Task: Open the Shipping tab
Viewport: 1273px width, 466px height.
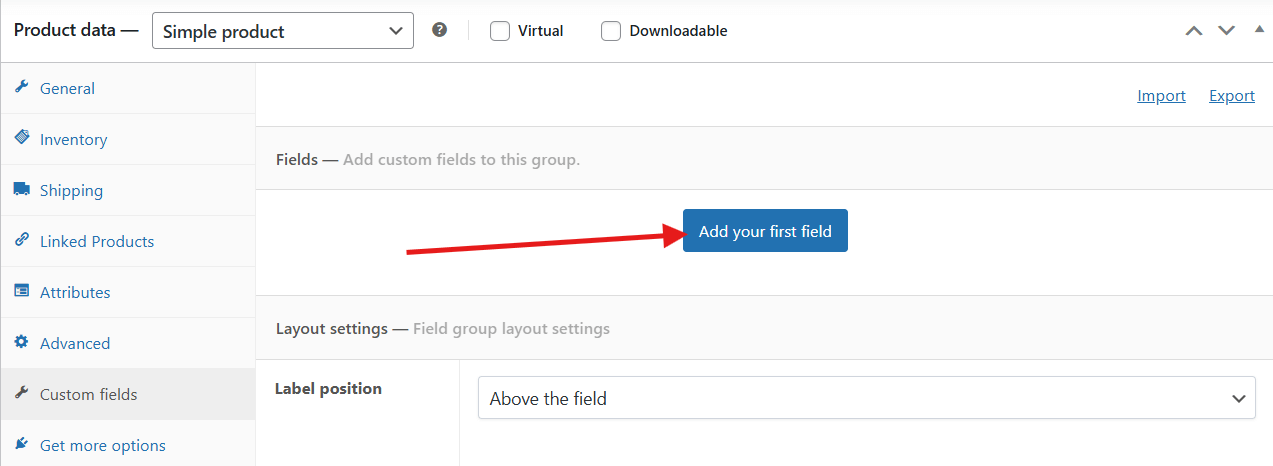Action: tap(71, 190)
